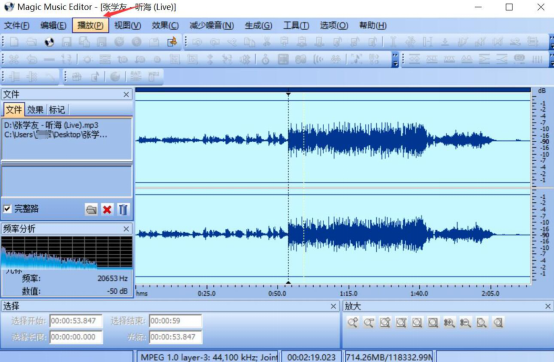554x363 pixels.
Task: Open overflow arrow beside the stopwatch toolbar
Action: coord(395,60)
